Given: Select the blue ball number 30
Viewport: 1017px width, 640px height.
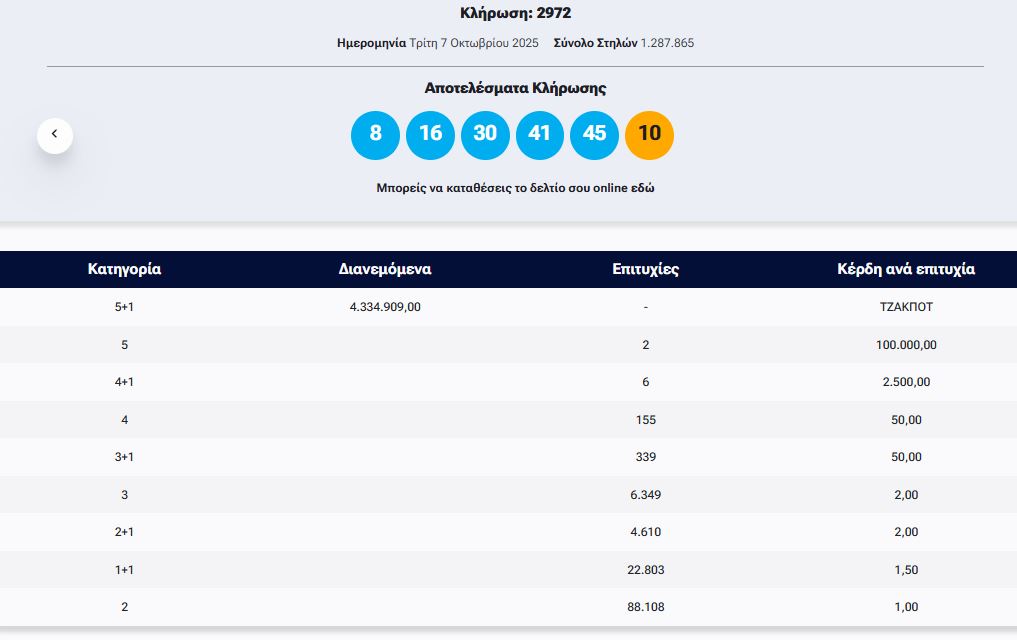Looking at the screenshot, I should (485, 134).
